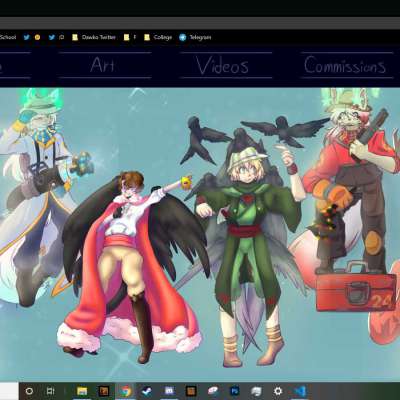The height and width of the screenshot is (400, 400).
Task: Switch to Google Chrome in taskbar
Action: tap(126, 391)
